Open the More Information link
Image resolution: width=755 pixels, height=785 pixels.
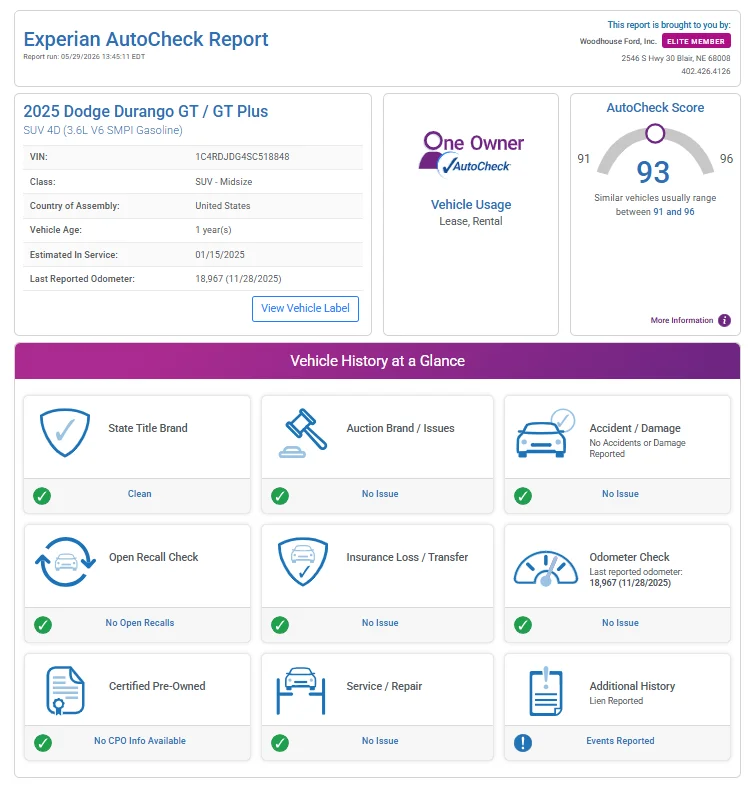[x=681, y=320]
